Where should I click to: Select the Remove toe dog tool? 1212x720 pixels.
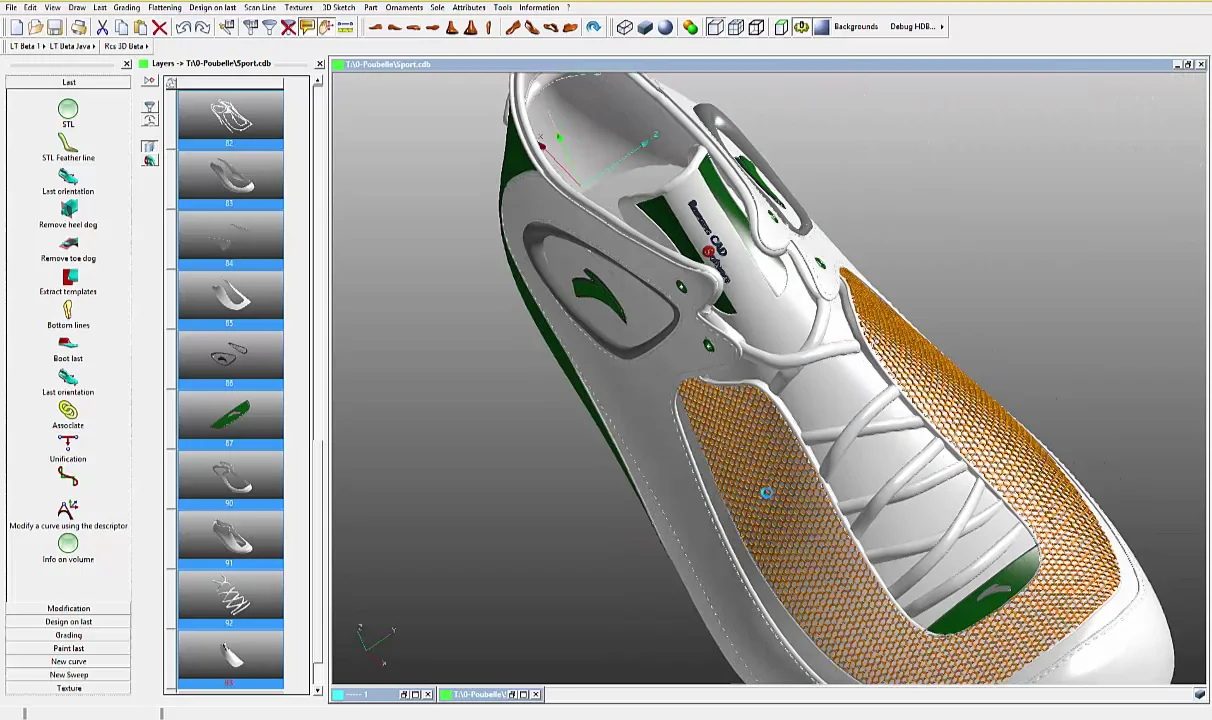[x=68, y=248]
